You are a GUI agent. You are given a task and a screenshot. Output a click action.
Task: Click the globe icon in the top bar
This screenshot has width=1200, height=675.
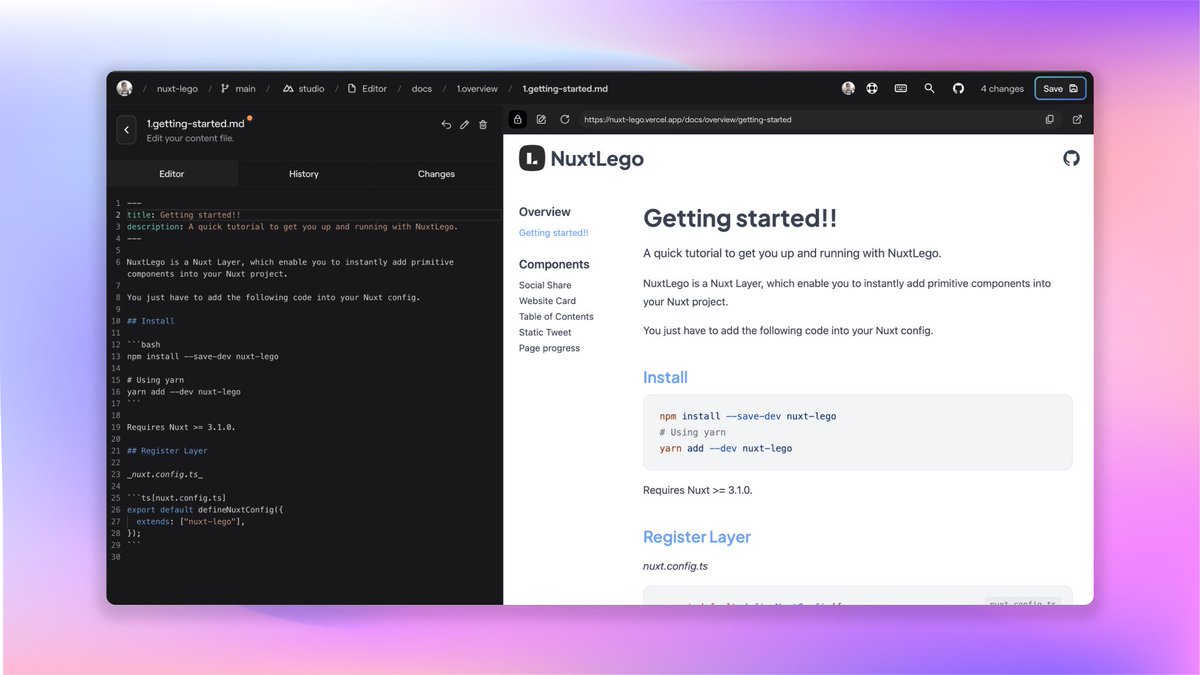(x=872, y=88)
